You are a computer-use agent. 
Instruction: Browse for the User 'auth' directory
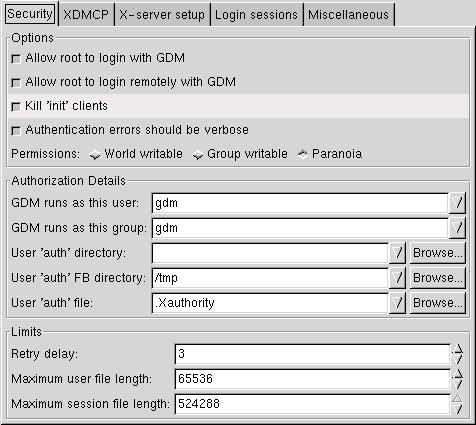tap(437, 253)
